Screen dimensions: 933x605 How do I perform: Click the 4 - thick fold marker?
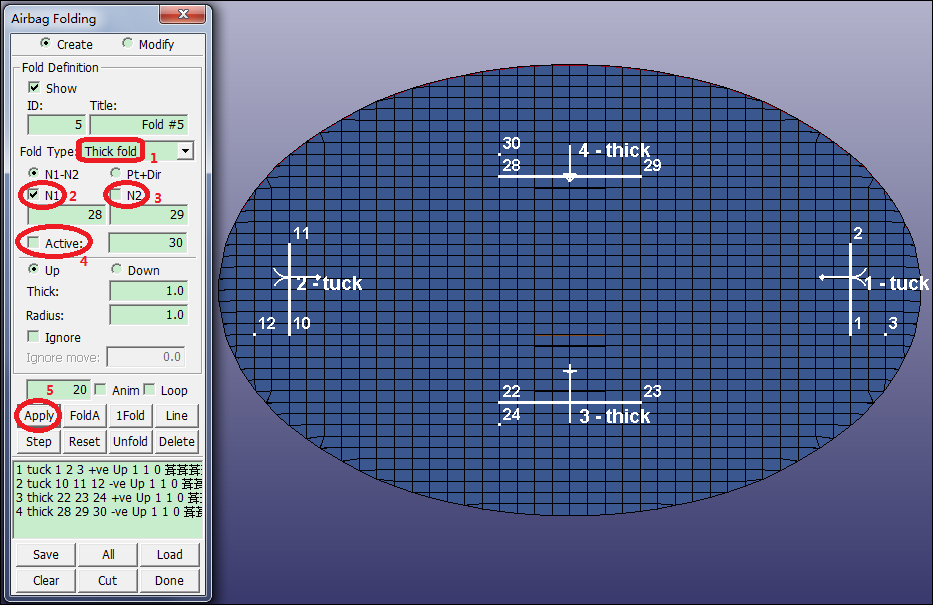coord(613,151)
